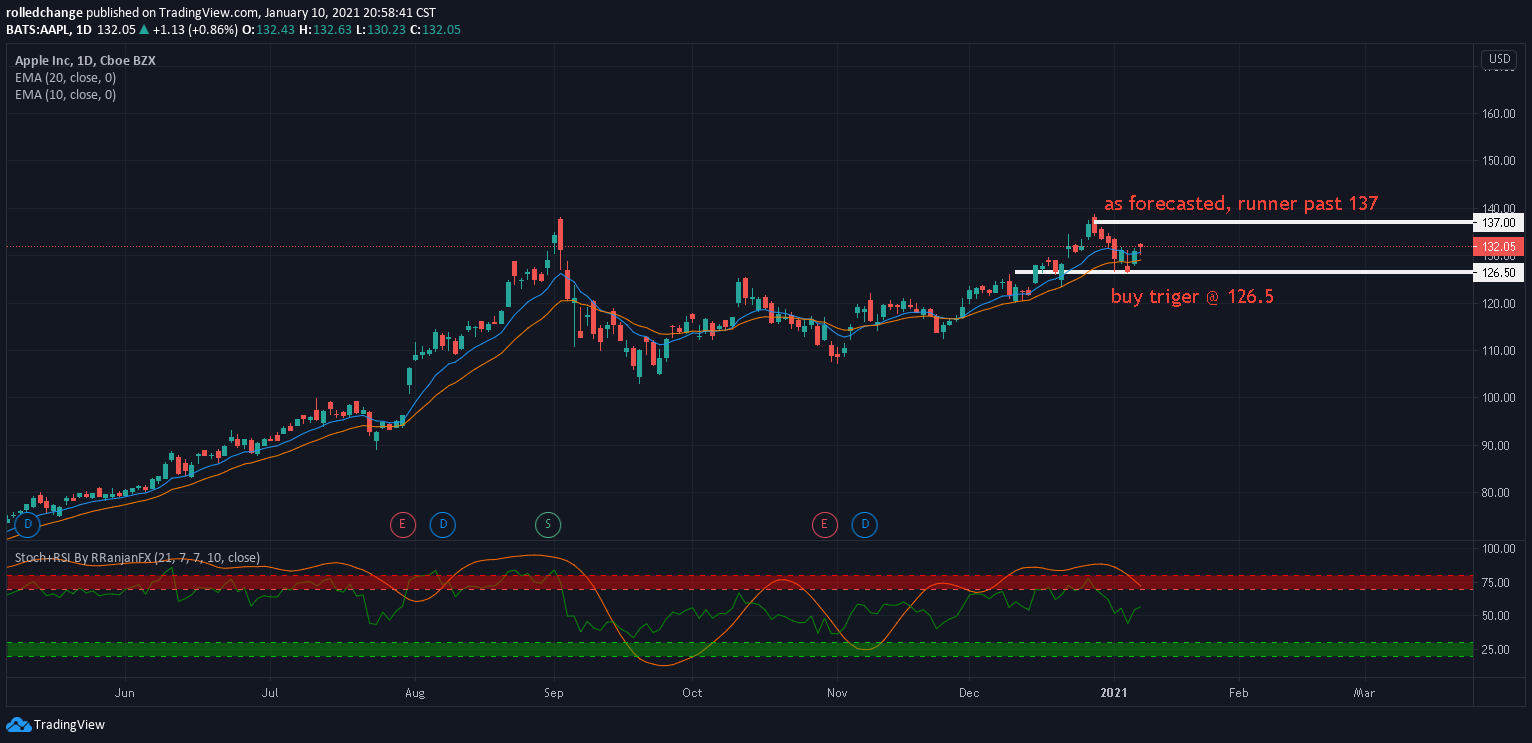Image resolution: width=1532 pixels, height=743 pixels.
Task: Select the EMA (20, close, 0) indicator label
Action: point(65,77)
